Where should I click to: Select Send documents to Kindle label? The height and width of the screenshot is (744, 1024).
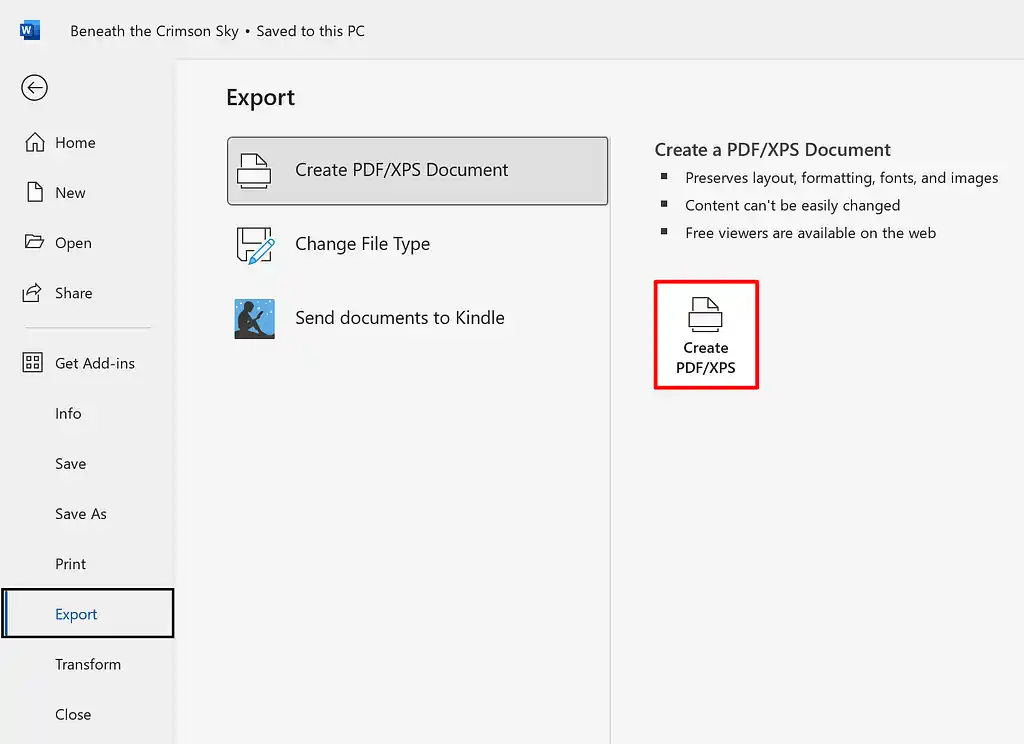click(x=399, y=318)
